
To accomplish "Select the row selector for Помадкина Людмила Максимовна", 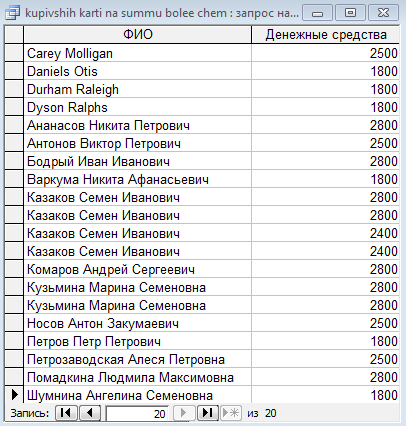I will [x=14, y=377].
